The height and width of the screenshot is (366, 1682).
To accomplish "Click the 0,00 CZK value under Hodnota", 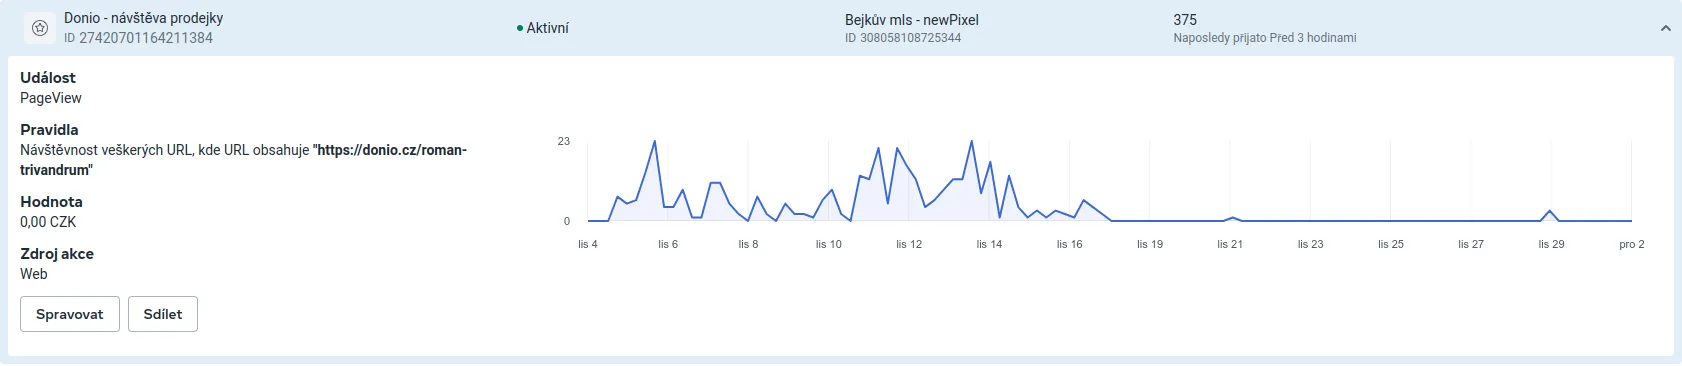I will pyautogui.click(x=48, y=222).
